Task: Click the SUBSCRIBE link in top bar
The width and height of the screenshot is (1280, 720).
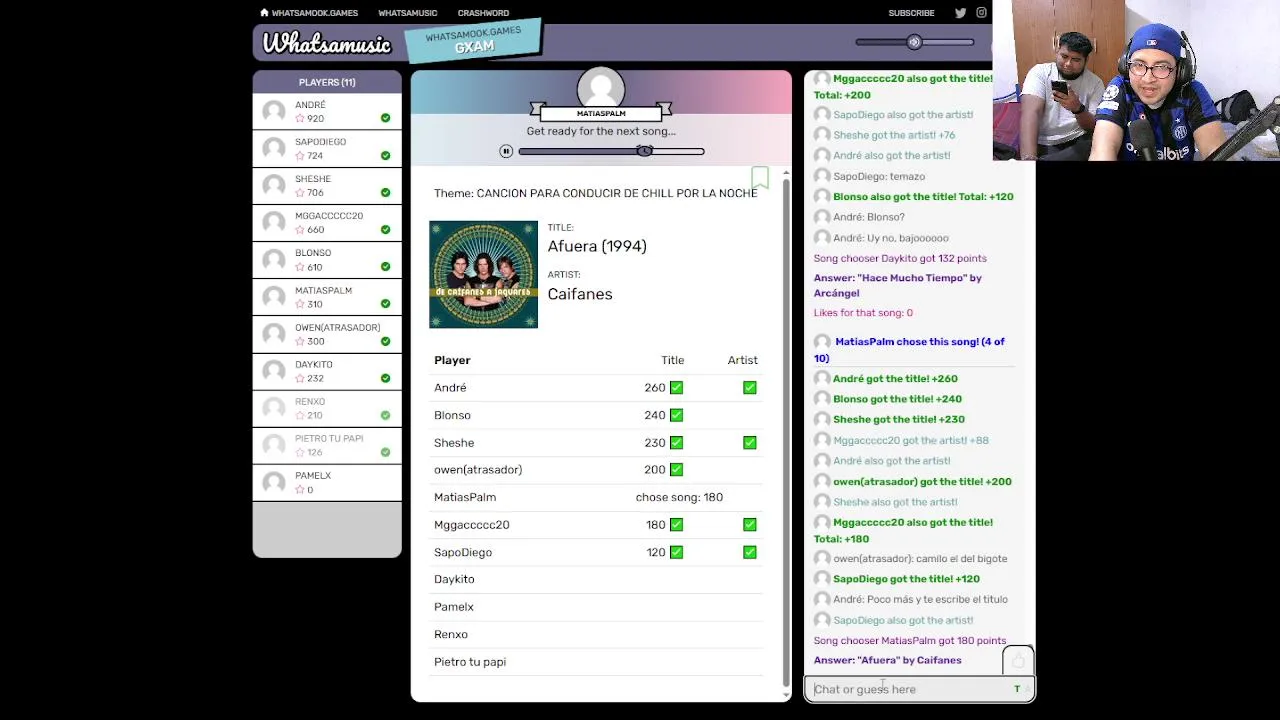Action: click(x=911, y=13)
